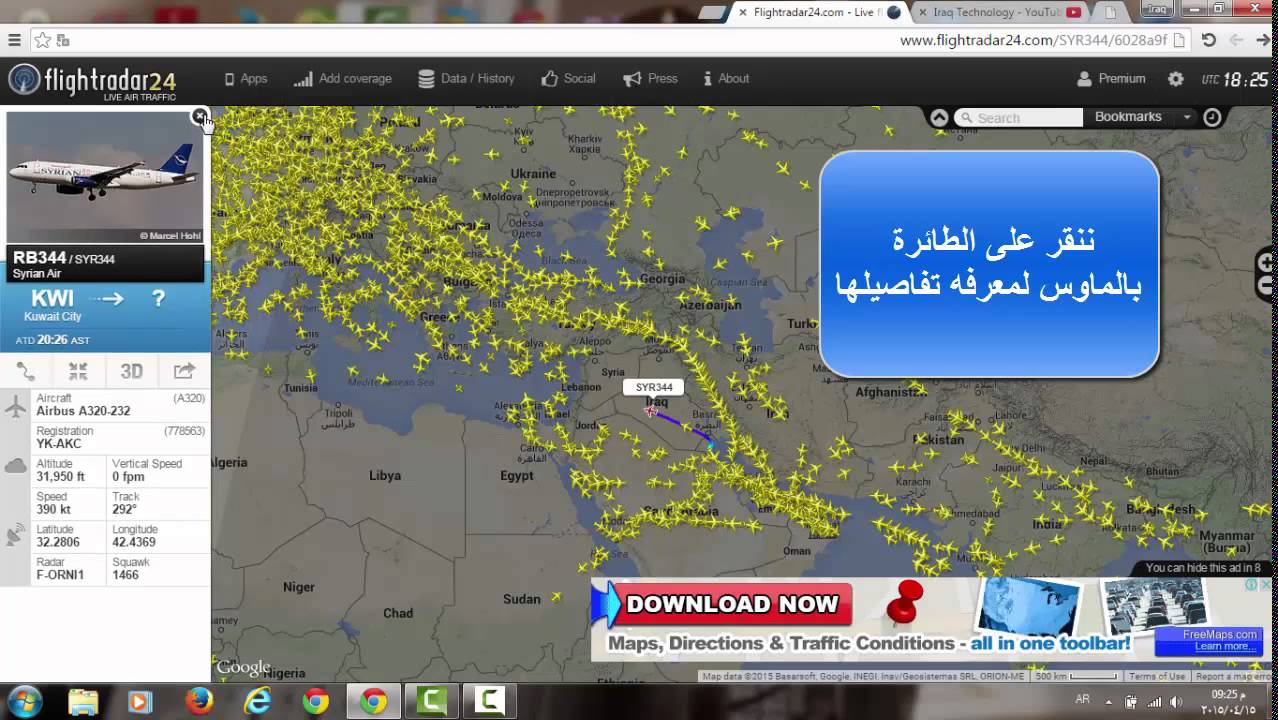This screenshot has height=720, width=1278.
Task: Close the Flightradar24.com tab
Action: [742, 12]
